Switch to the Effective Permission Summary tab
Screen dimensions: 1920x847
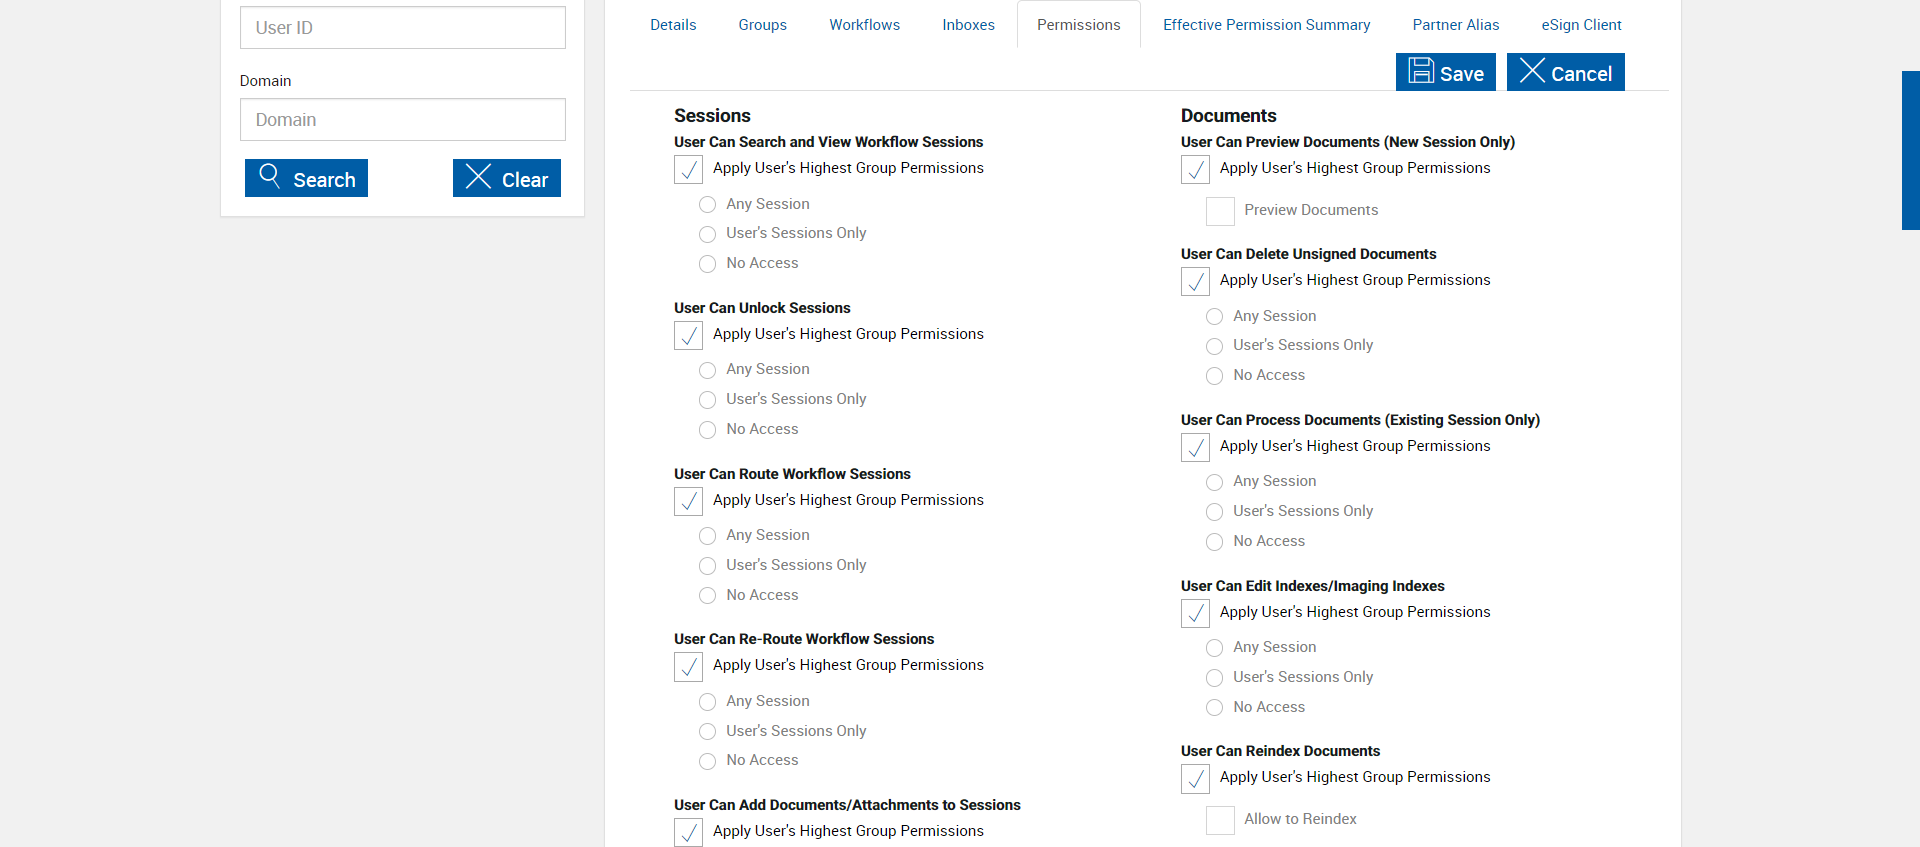click(1266, 25)
